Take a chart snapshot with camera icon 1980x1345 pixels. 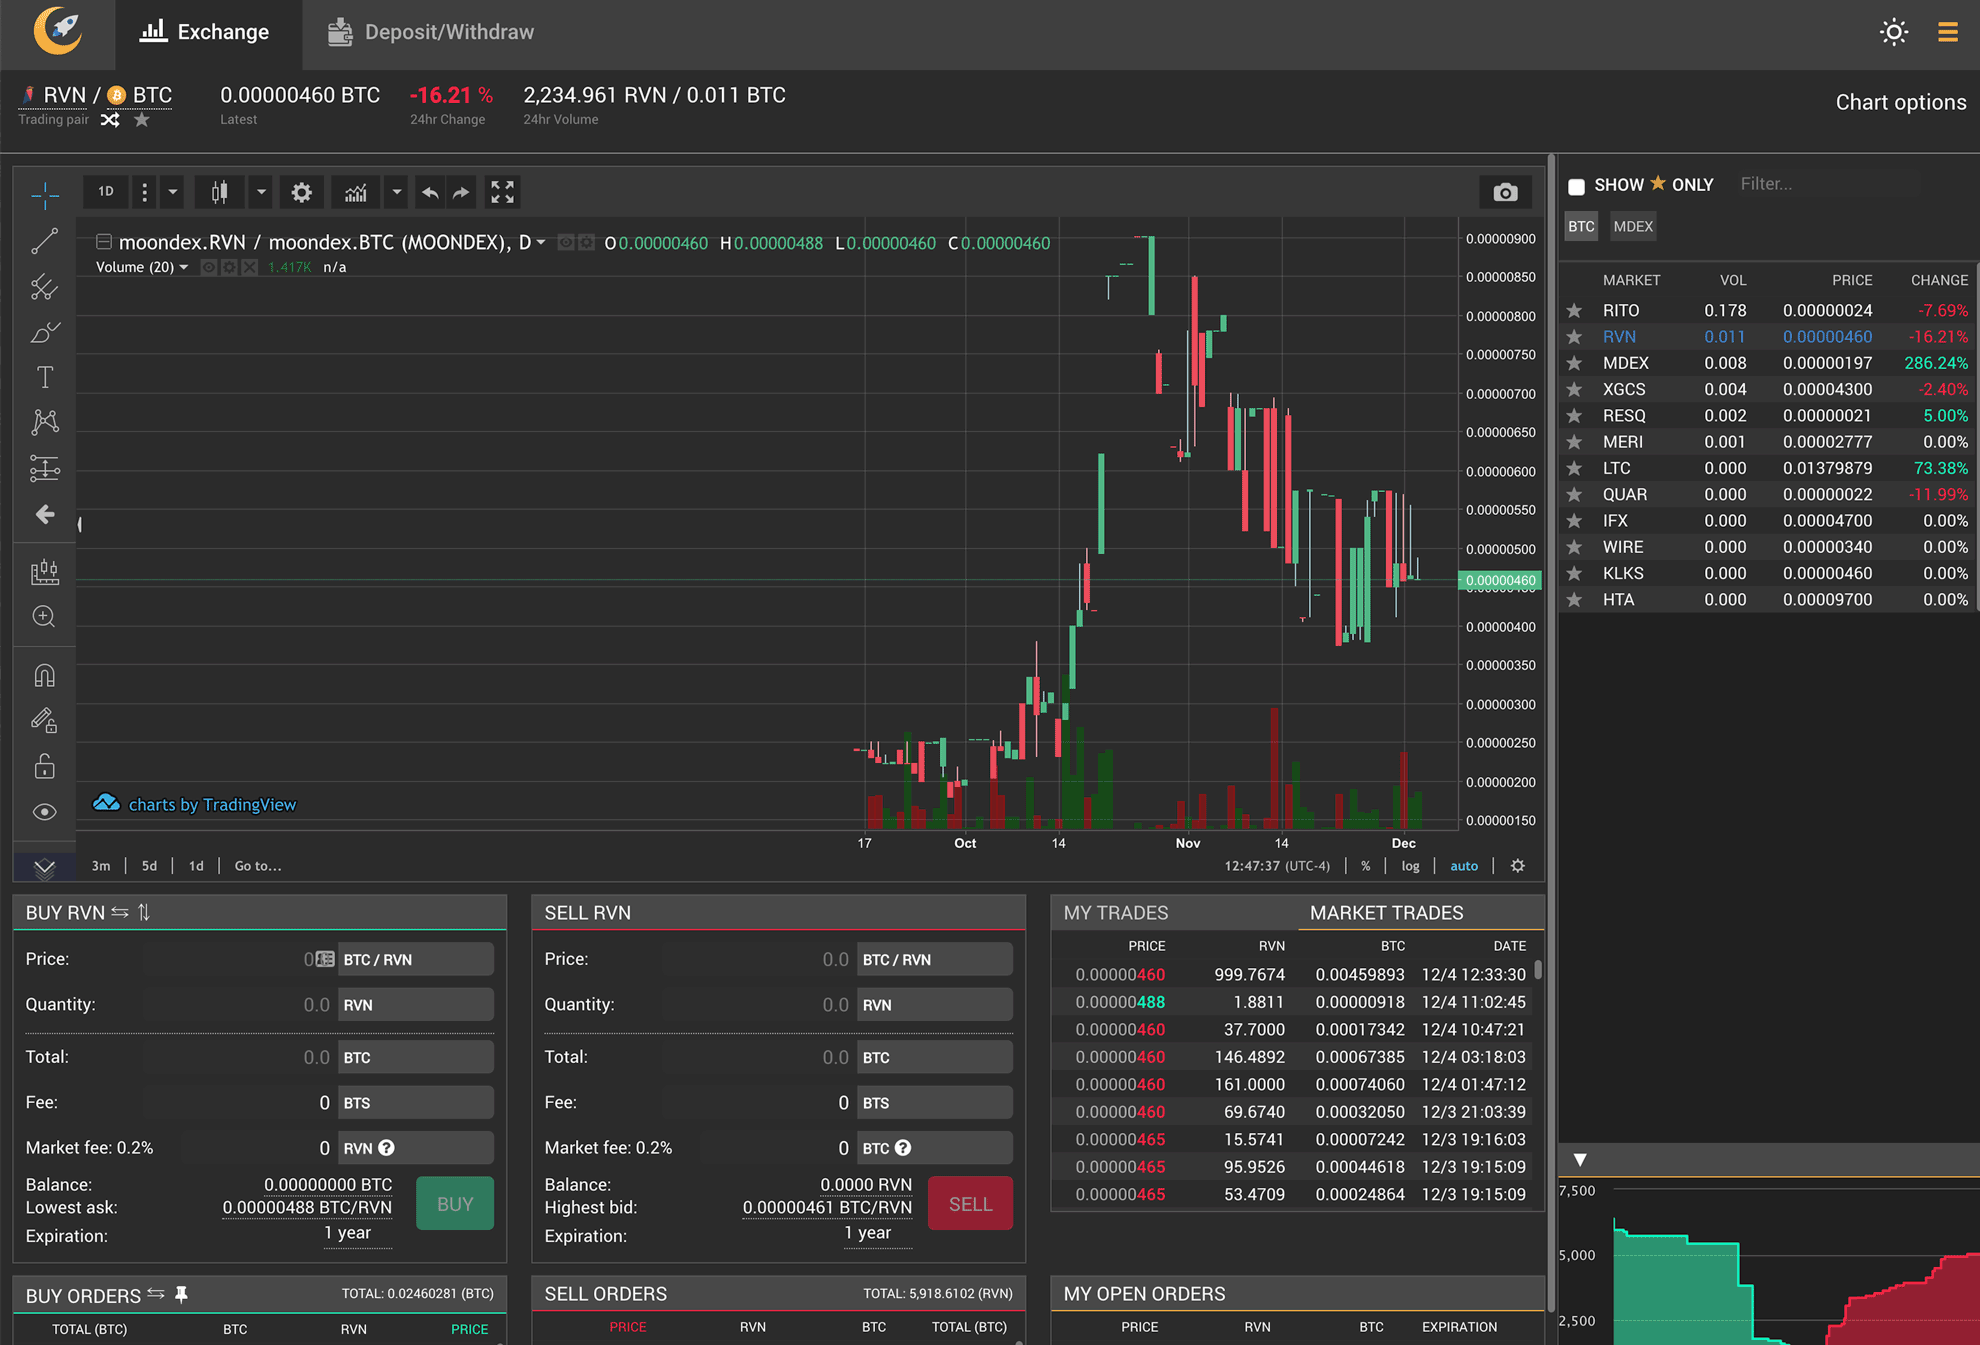click(1505, 192)
